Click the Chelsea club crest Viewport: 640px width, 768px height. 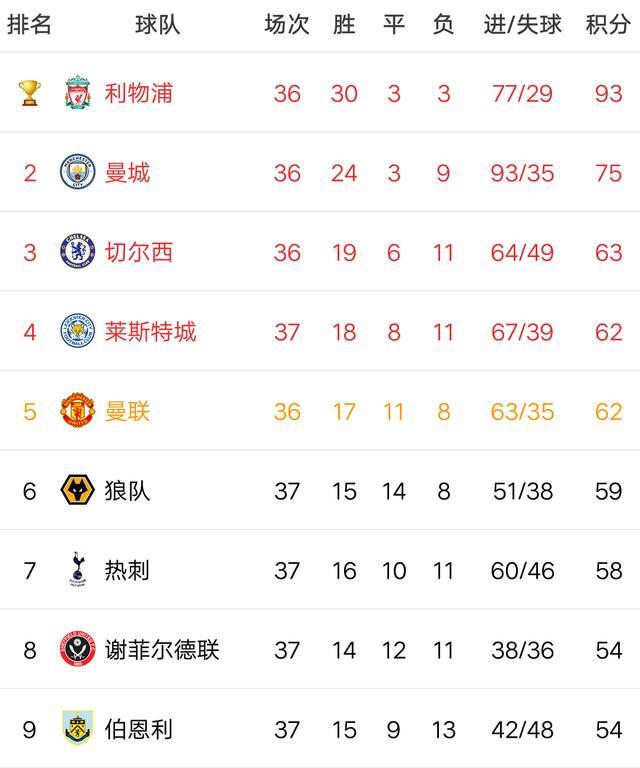click(x=78, y=252)
